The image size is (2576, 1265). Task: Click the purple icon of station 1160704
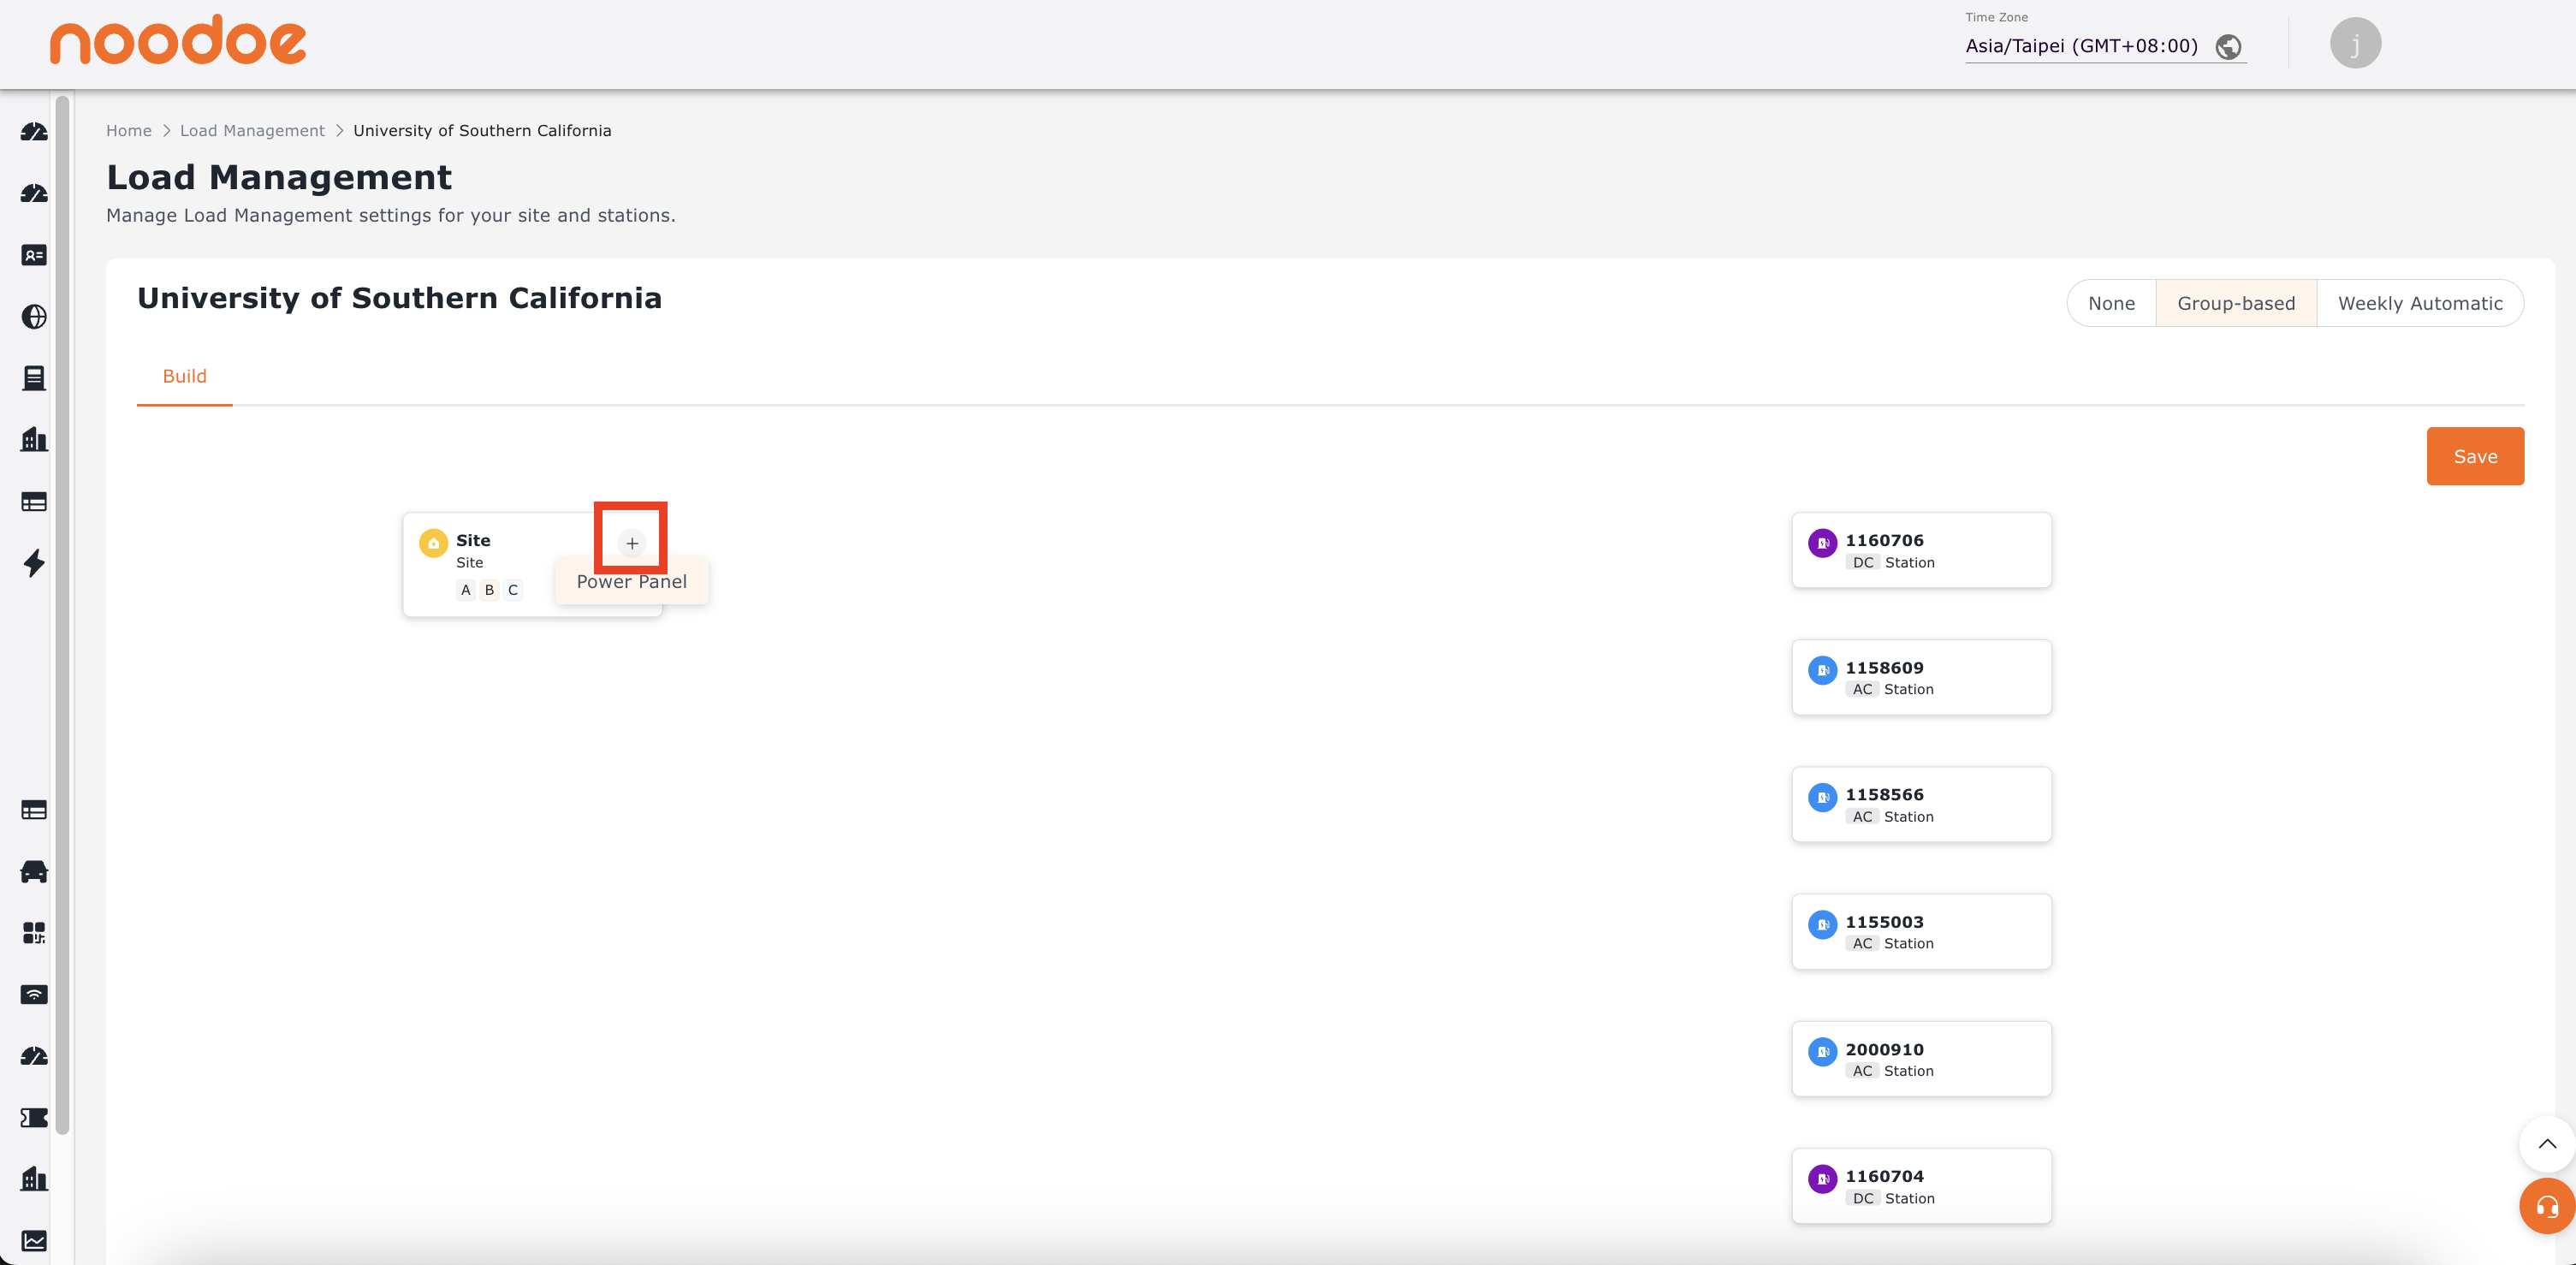point(1822,1179)
